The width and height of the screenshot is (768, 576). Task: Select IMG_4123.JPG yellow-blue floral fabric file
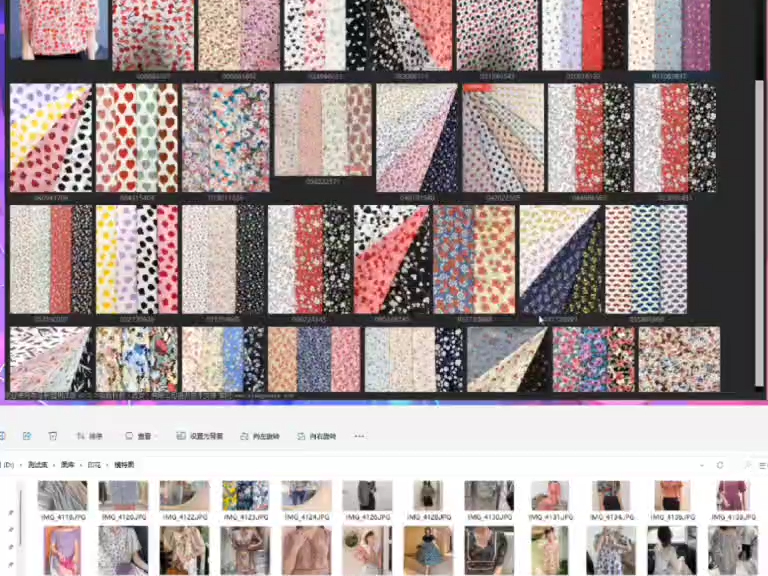click(245, 500)
